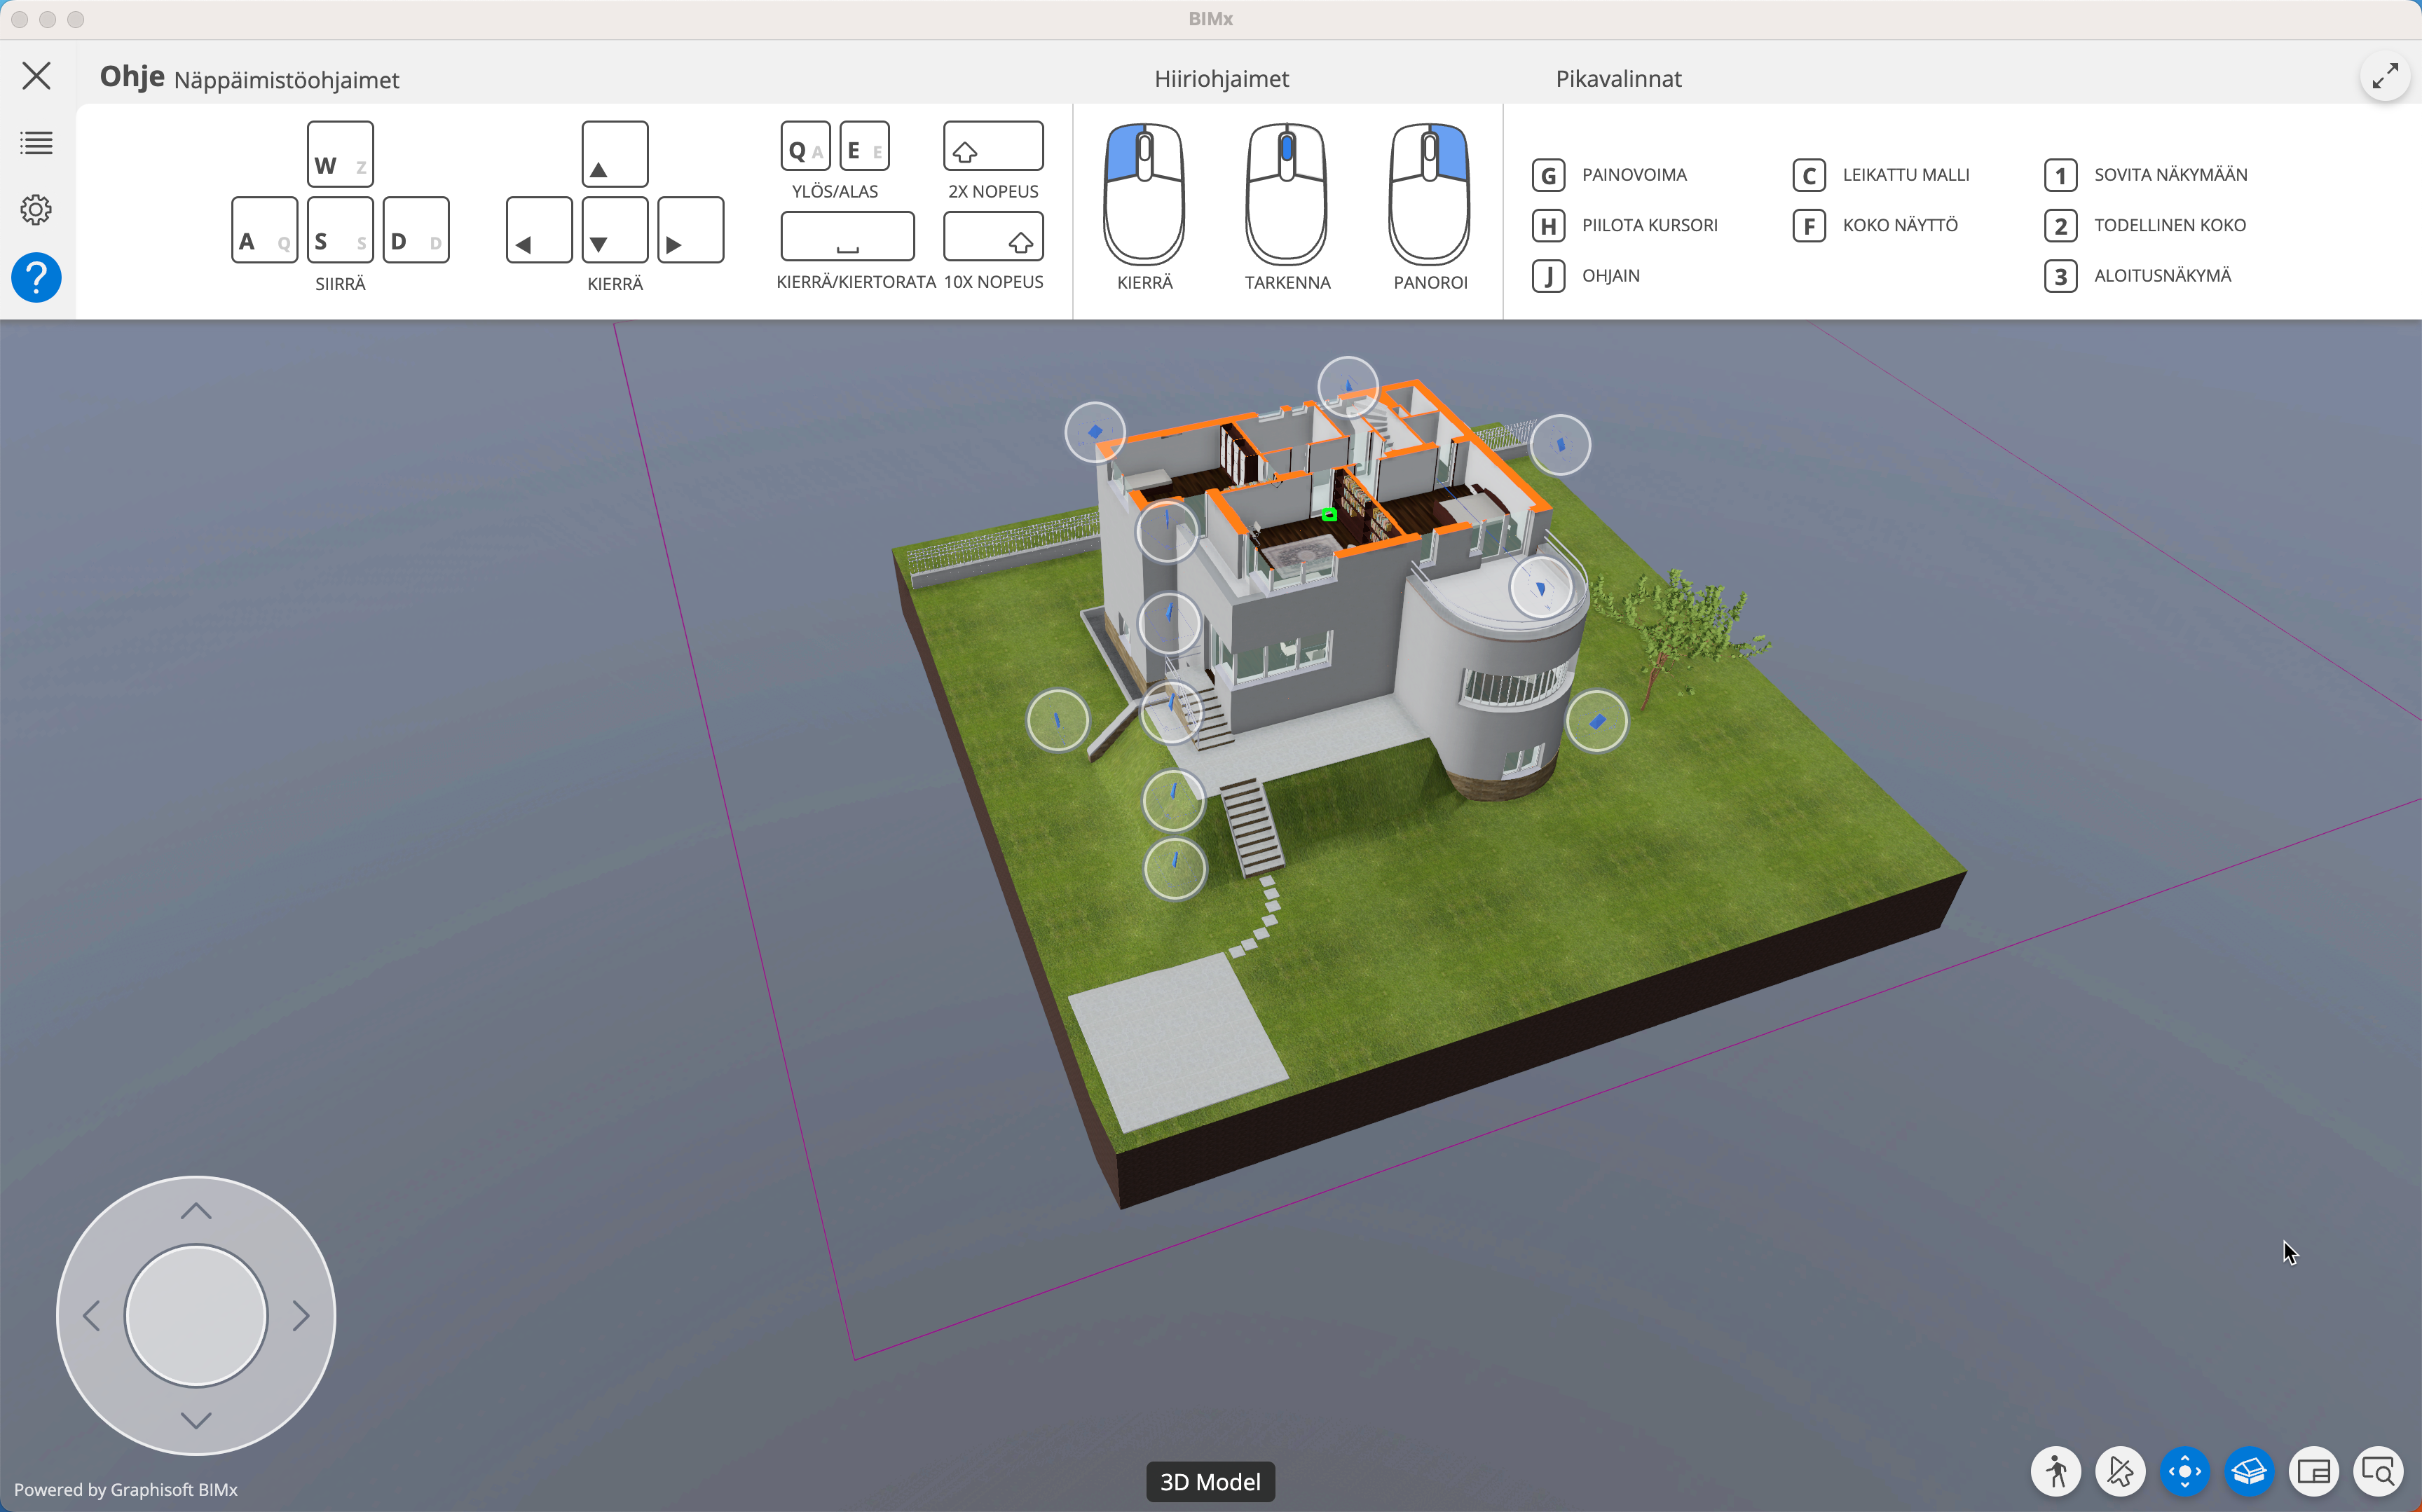Viewport: 2422px width, 1512px height.
Task: Close the Ohje help panel with X
Action: tap(37, 76)
